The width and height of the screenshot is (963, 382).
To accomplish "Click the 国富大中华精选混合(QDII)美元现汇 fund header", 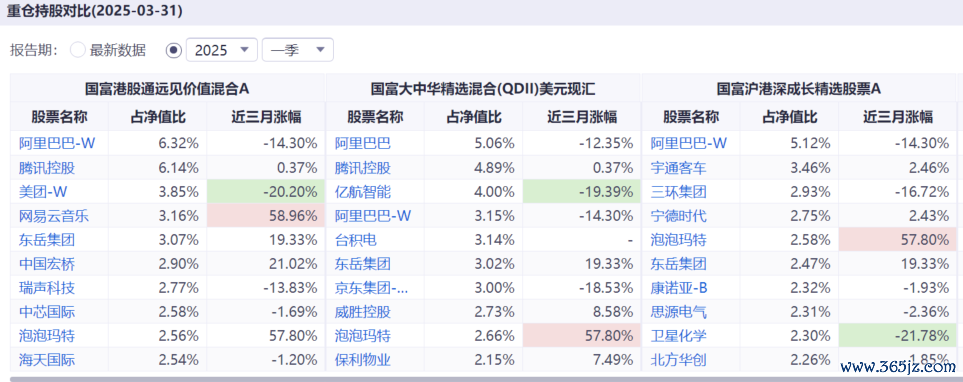I will click(483, 88).
